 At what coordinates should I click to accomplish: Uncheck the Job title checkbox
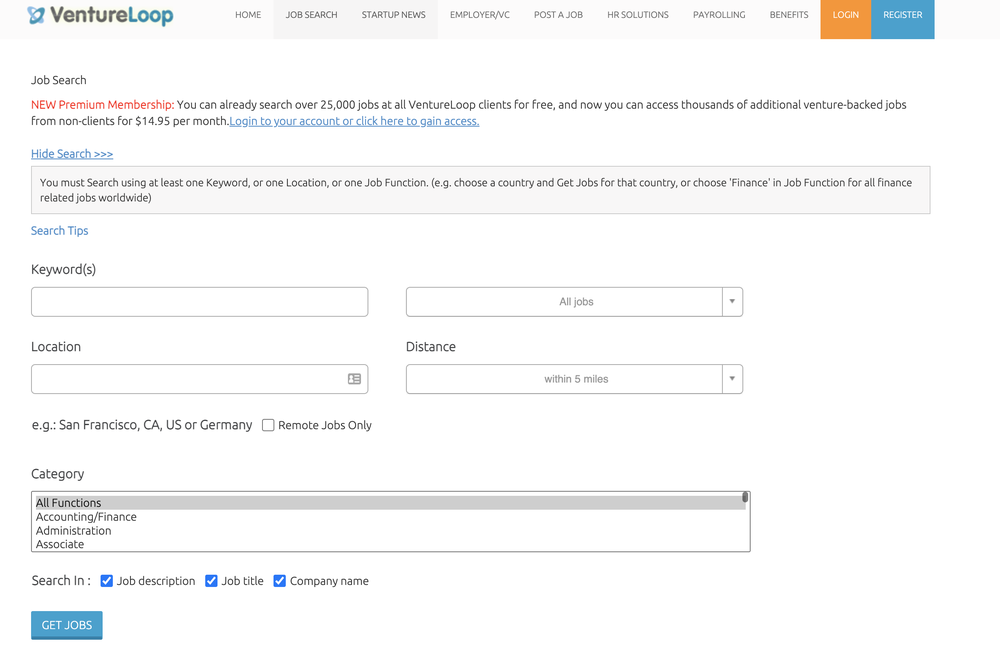[x=211, y=581]
